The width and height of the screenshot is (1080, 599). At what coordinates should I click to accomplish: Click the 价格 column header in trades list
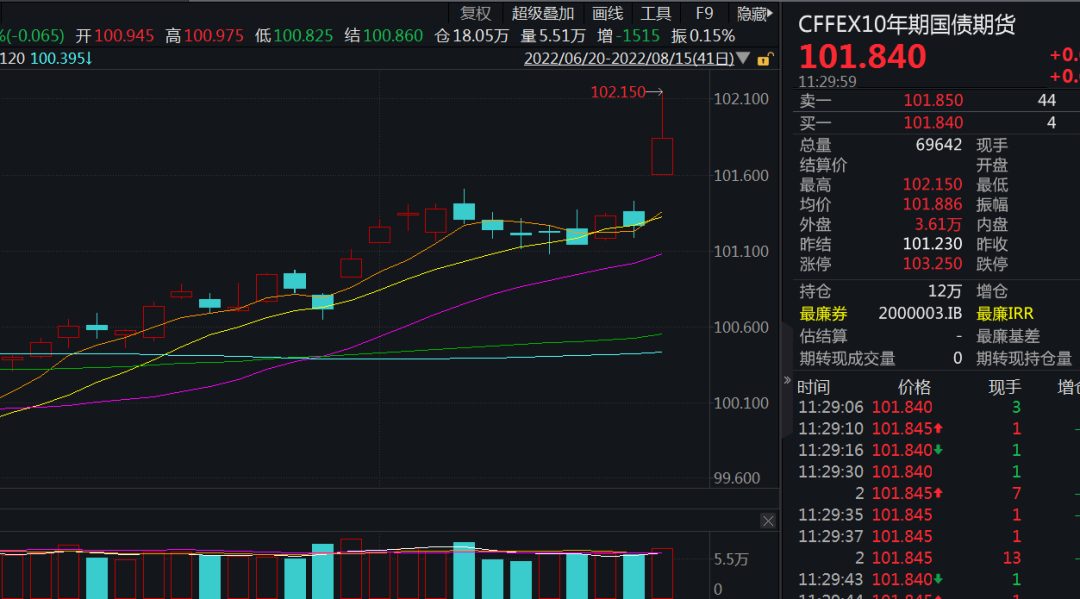click(914, 387)
